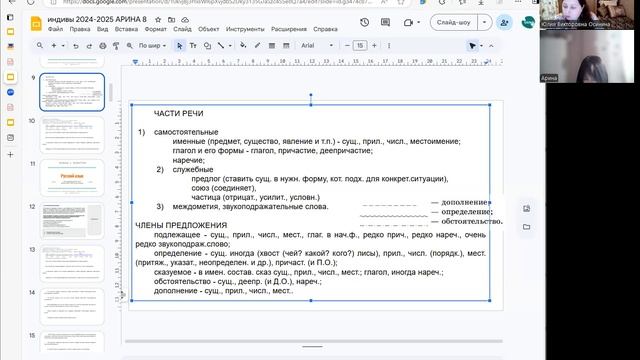
Task: Check the cloud save status icon
Action: click(185, 20)
